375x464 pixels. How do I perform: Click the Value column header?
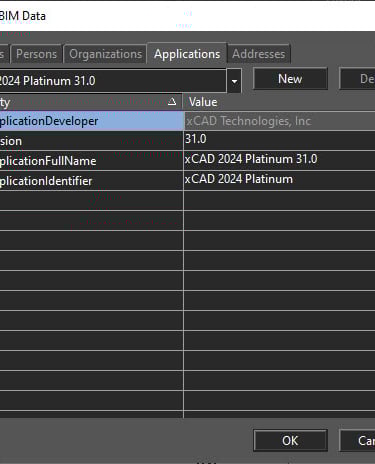(279, 102)
